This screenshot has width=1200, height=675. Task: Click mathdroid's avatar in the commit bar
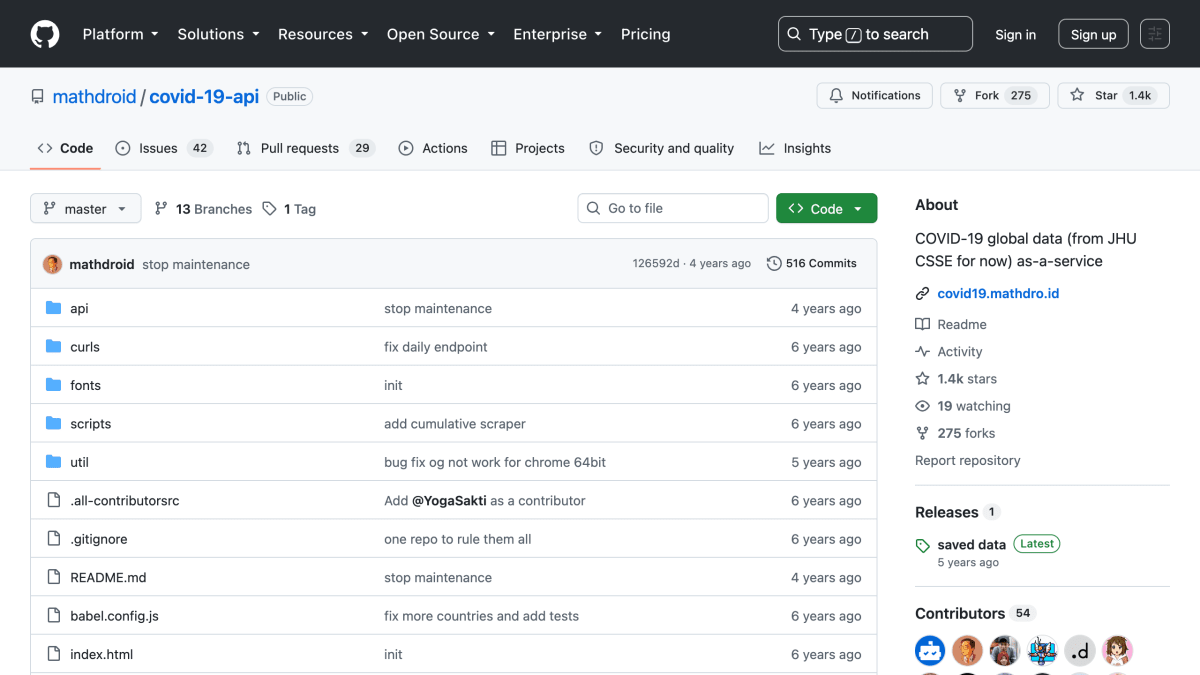point(52,264)
